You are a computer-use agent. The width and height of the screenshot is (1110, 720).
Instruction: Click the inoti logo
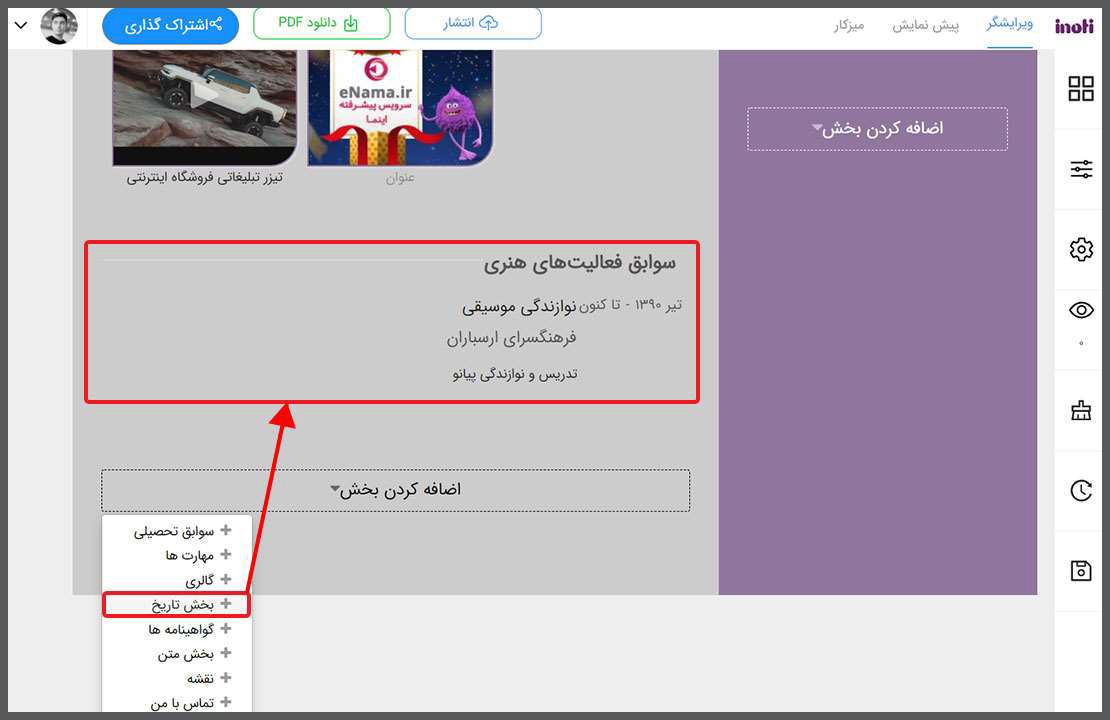point(1074,25)
